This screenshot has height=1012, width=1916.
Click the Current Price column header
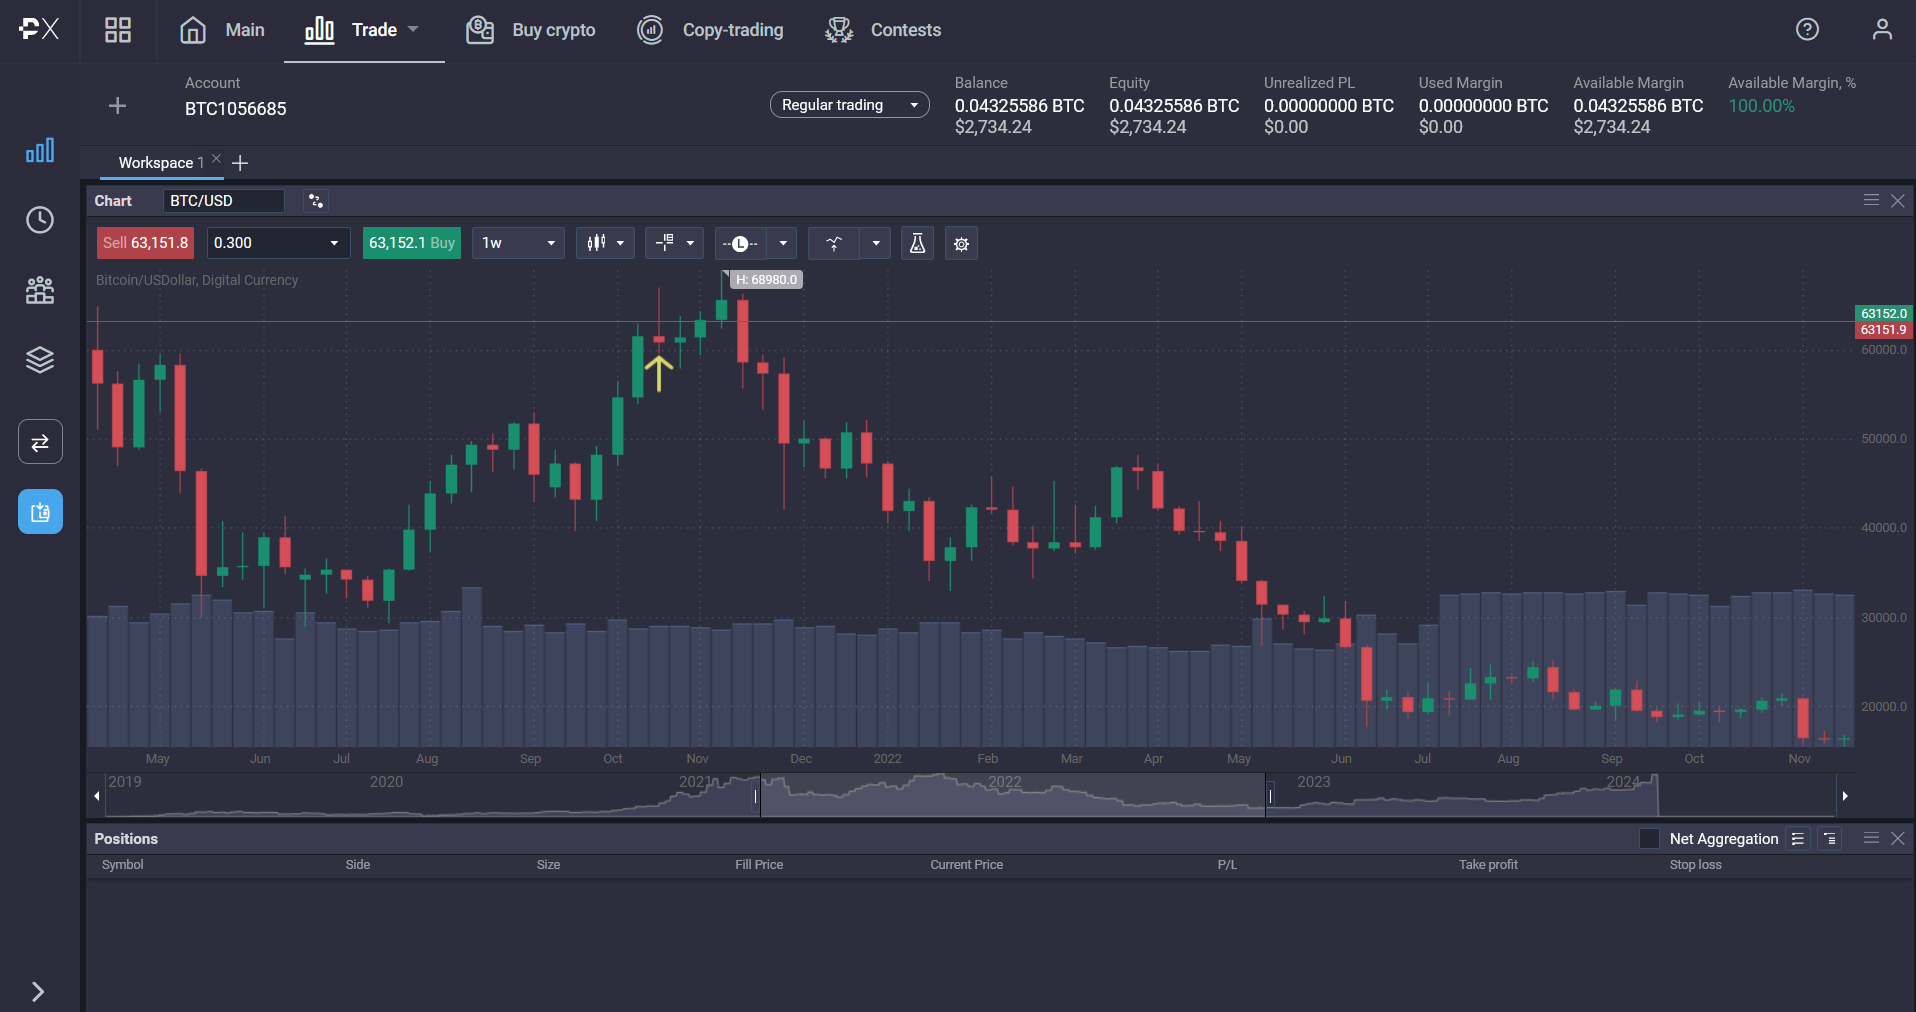coord(966,865)
